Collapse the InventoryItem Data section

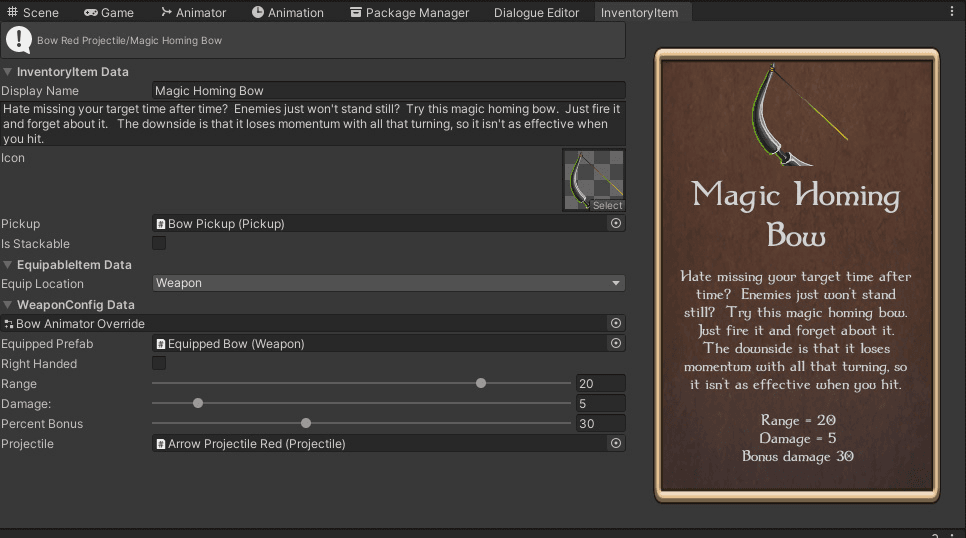click(x=8, y=72)
